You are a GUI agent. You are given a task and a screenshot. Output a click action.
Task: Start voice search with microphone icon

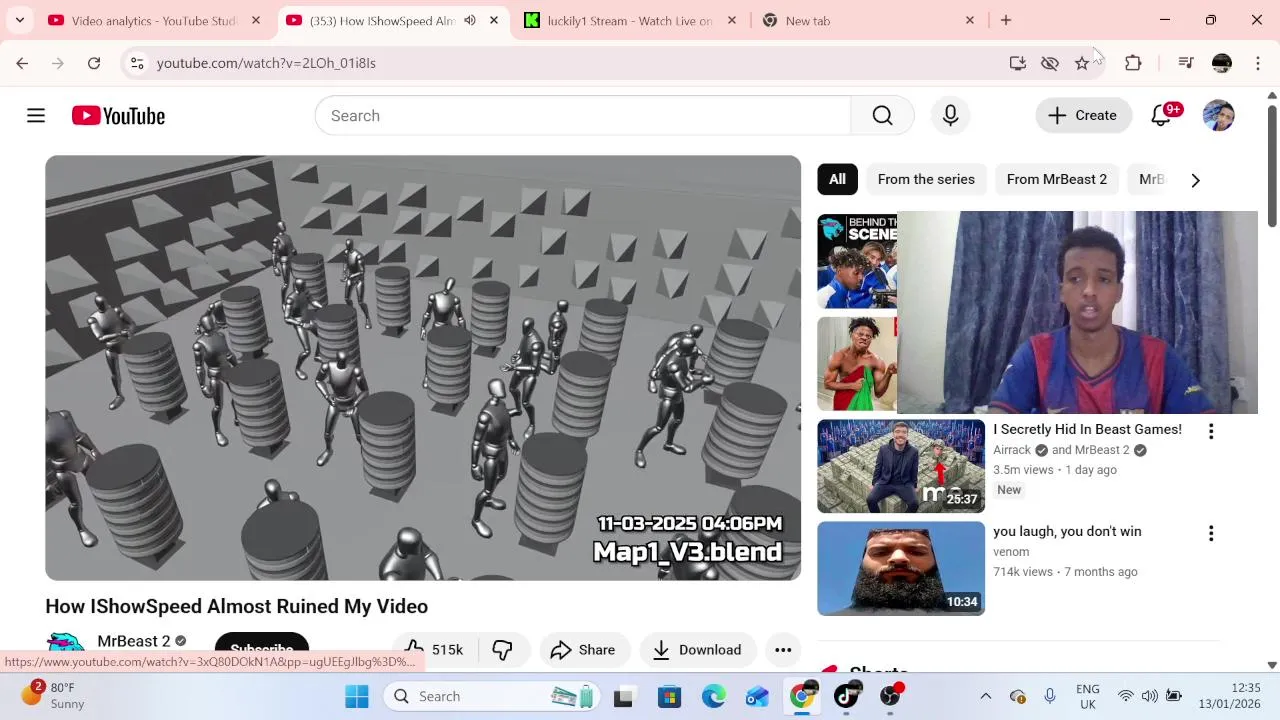point(950,116)
